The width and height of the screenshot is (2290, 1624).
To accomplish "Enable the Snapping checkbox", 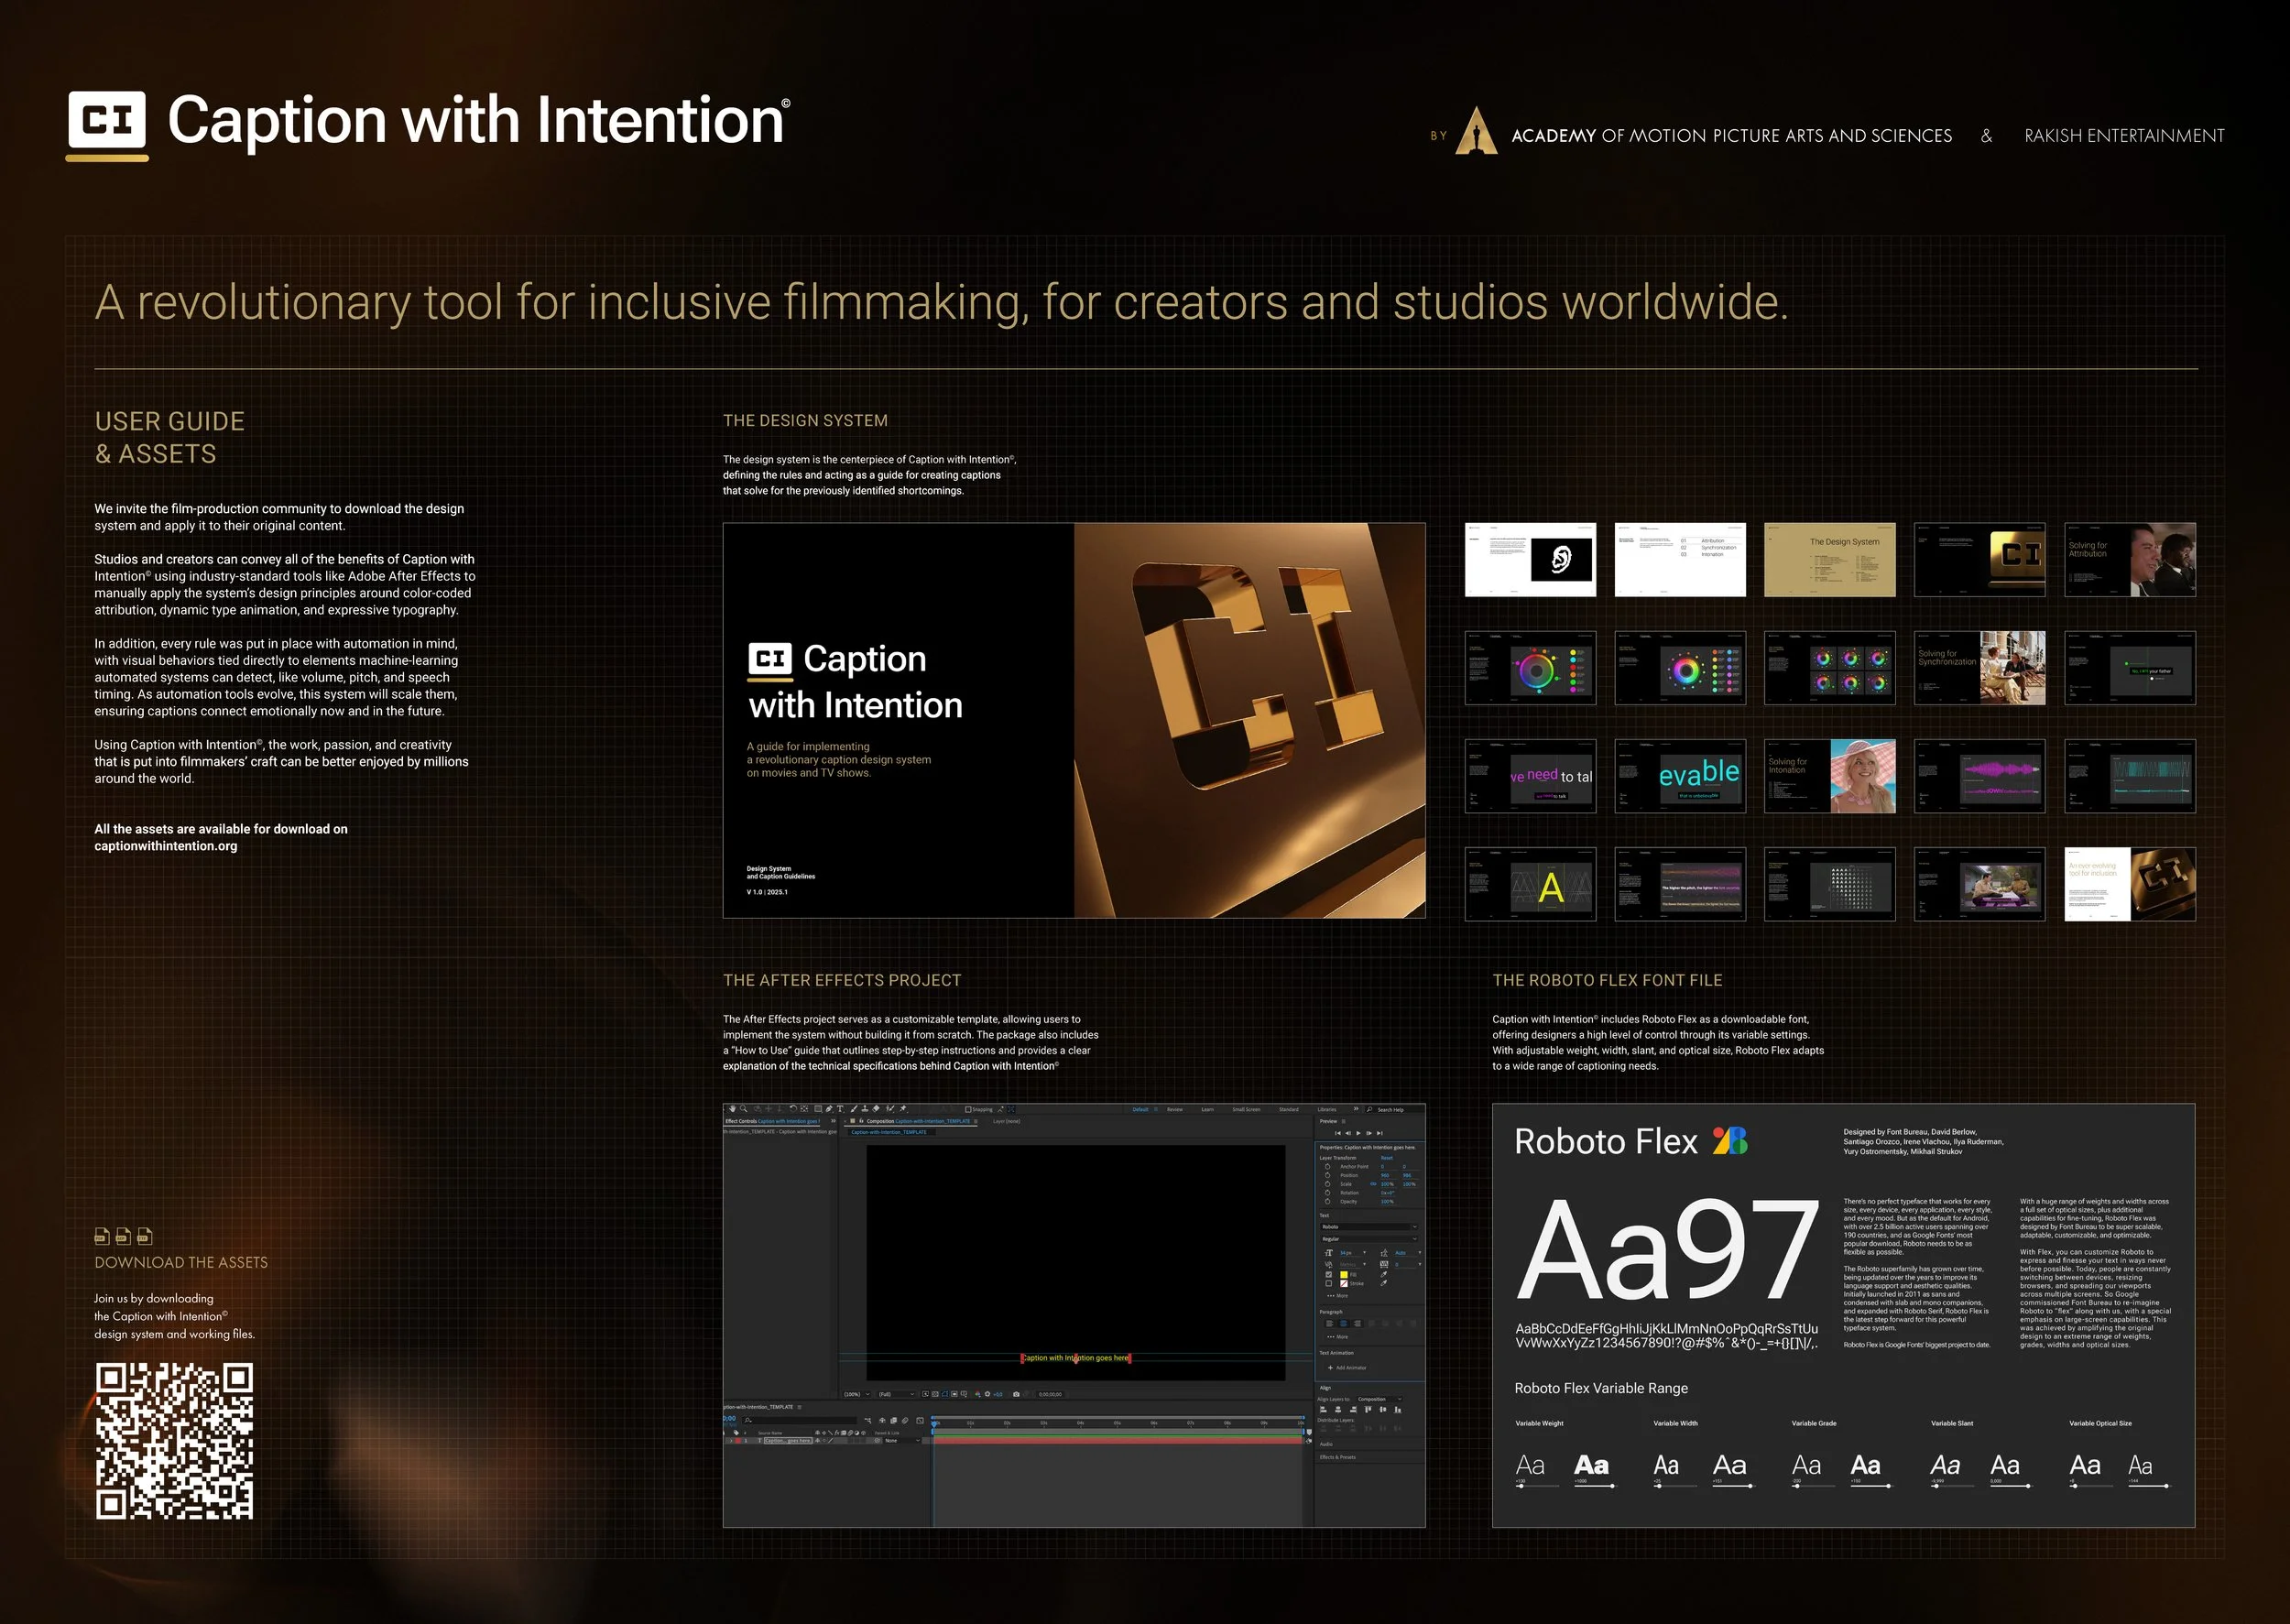I will [968, 1110].
